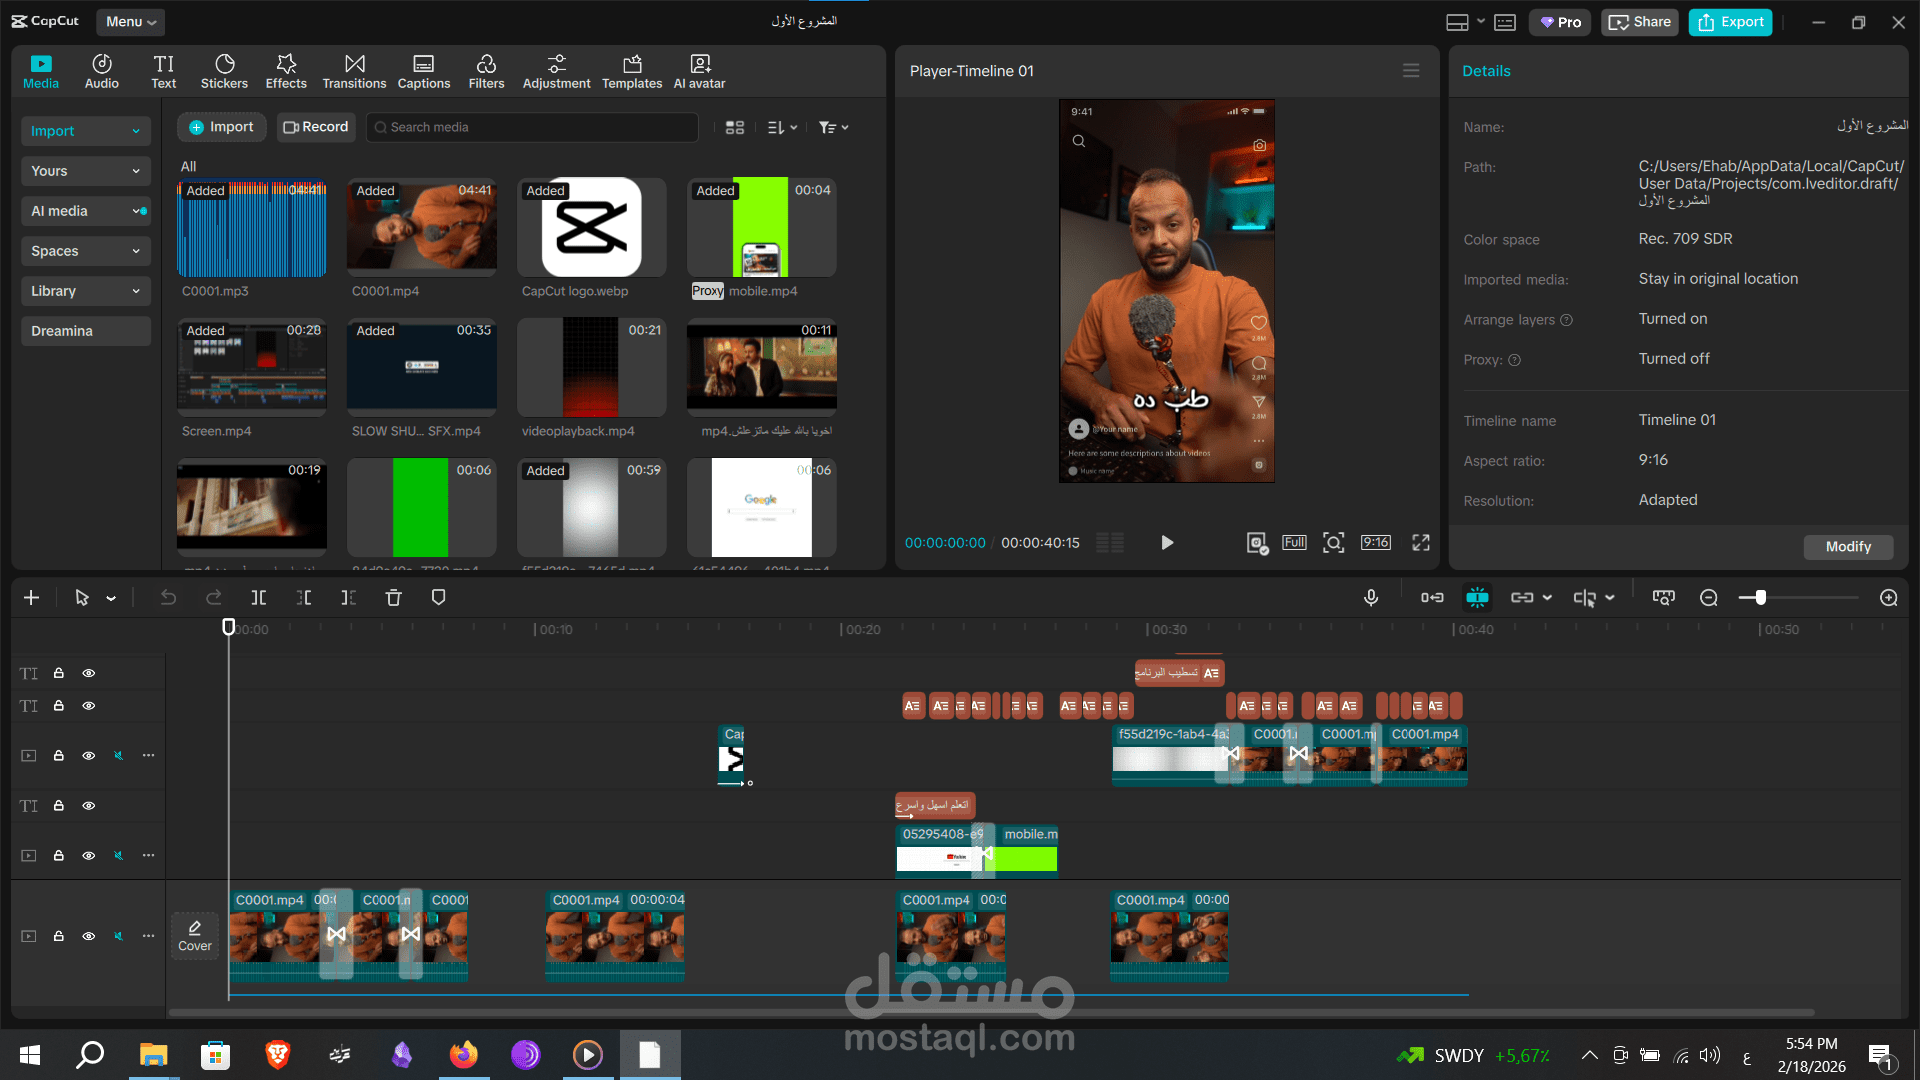Open the Transitions panel
The width and height of the screenshot is (1920, 1080).
[354, 71]
